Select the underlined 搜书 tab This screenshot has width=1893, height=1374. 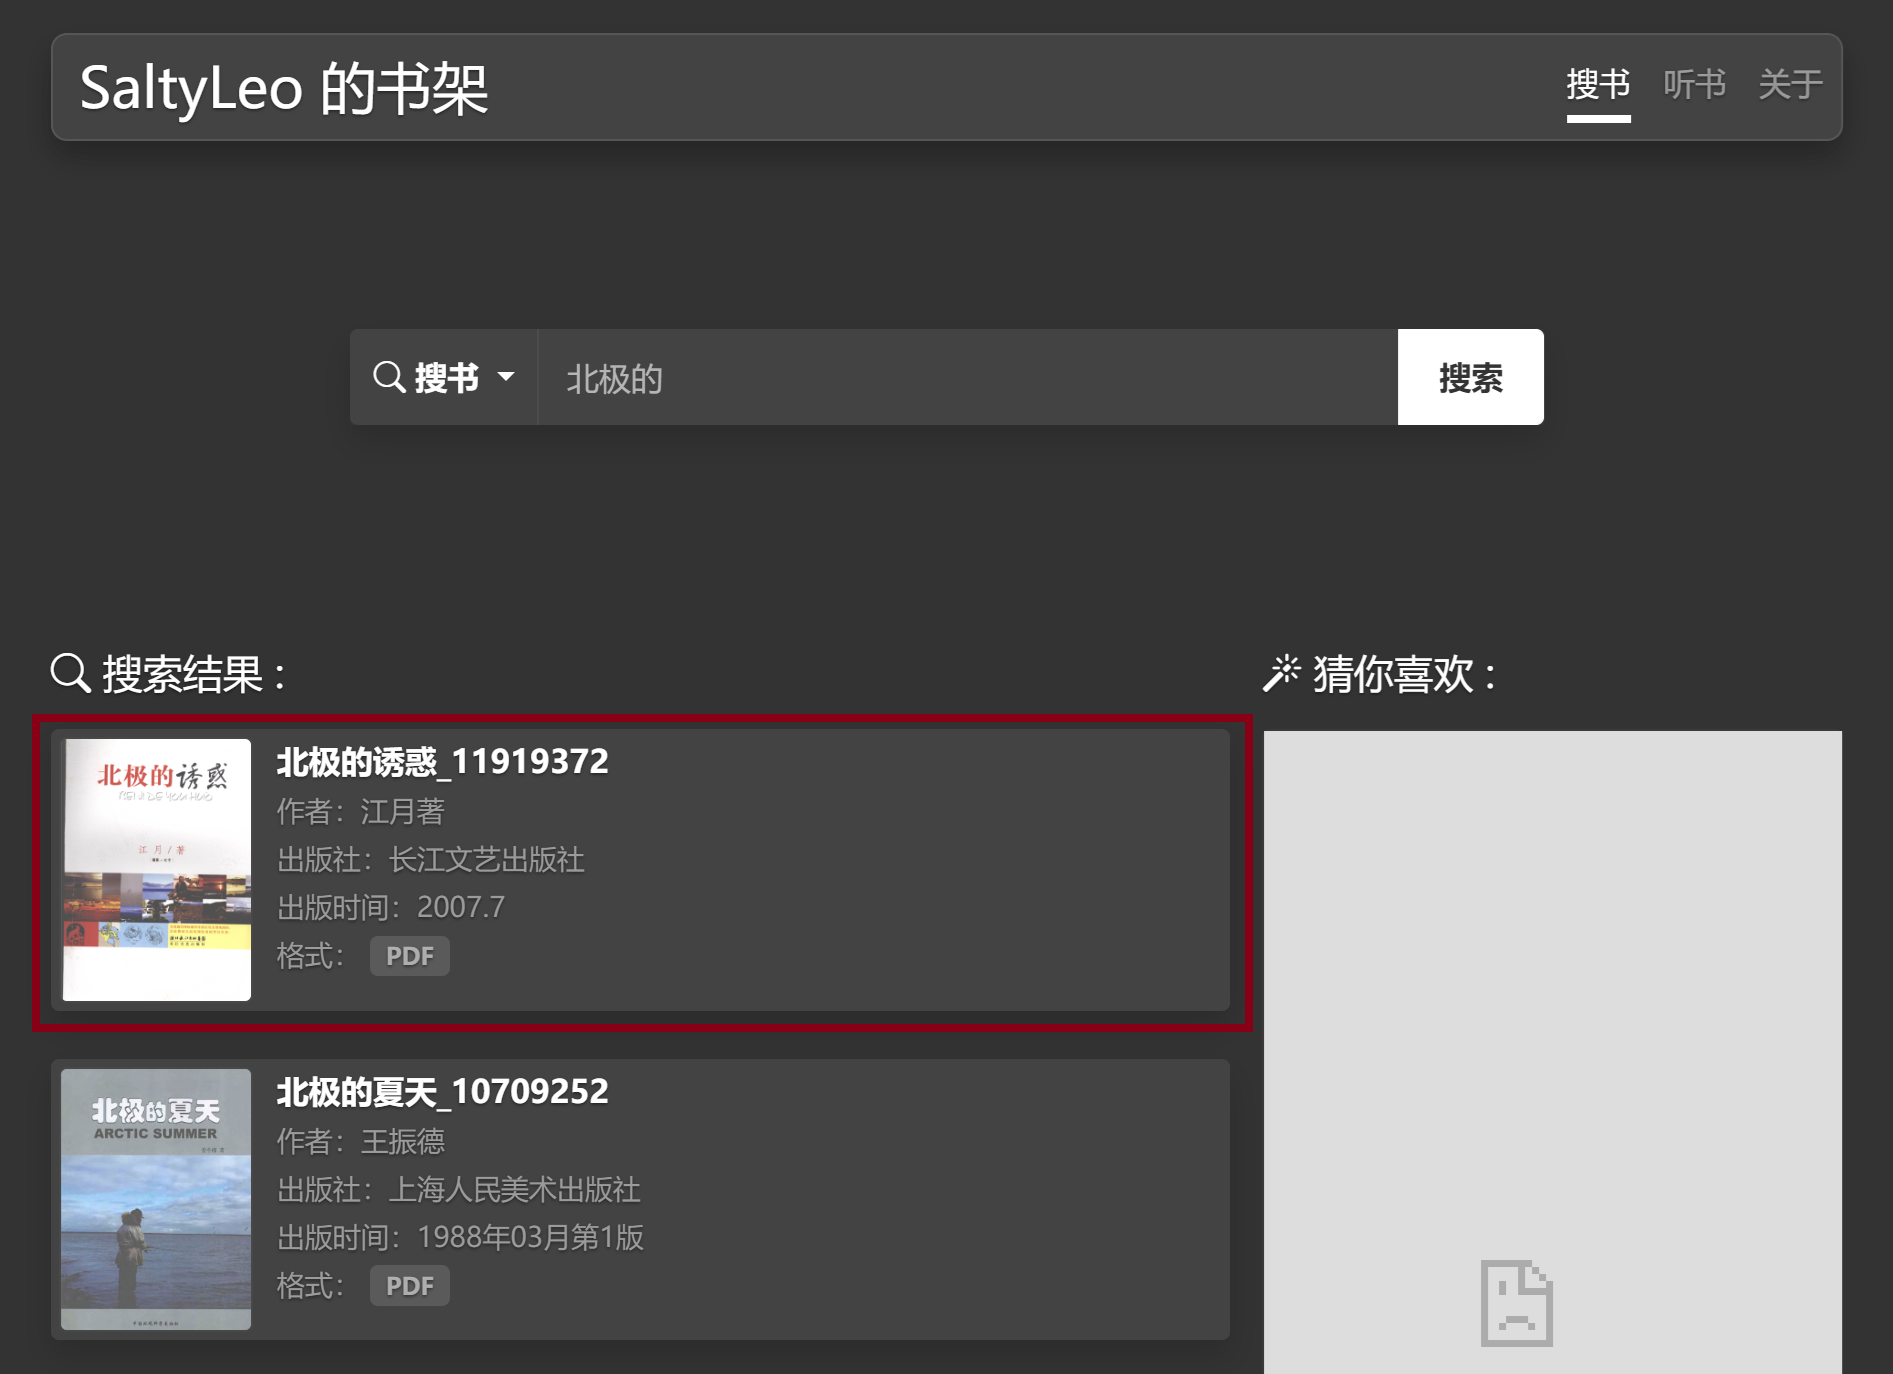1598,85
